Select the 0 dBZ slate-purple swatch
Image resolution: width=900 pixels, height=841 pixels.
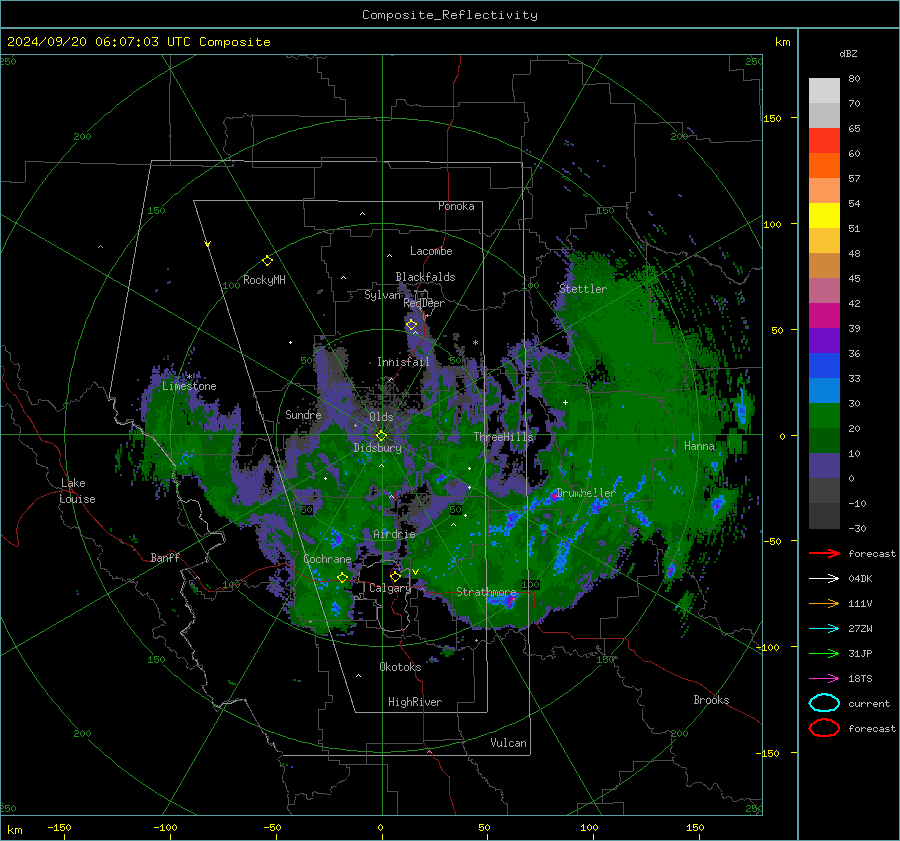click(x=824, y=466)
